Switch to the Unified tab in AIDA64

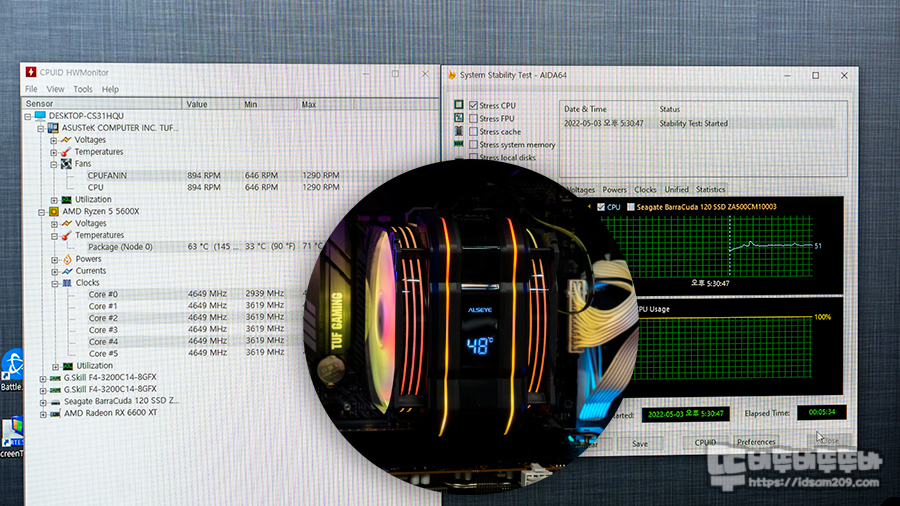click(676, 189)
